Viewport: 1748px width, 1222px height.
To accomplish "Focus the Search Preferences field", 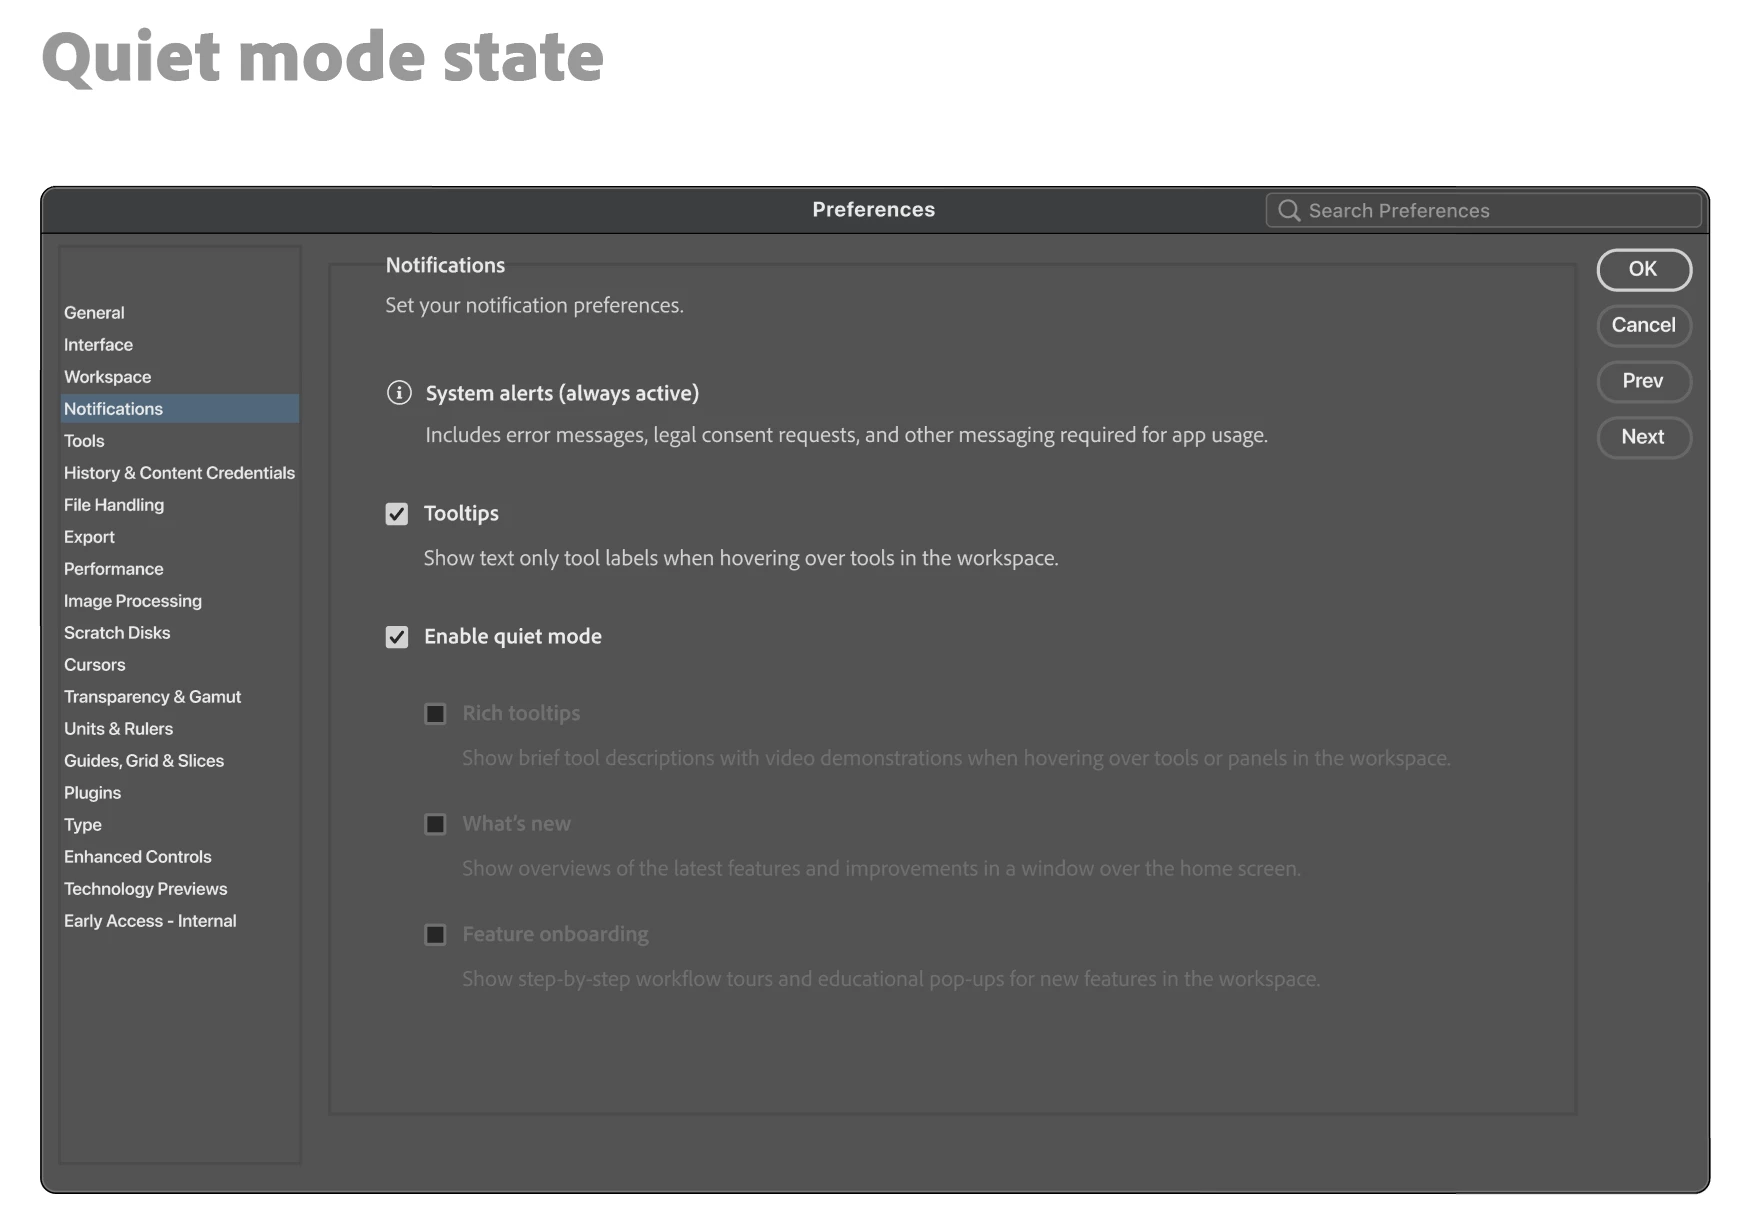I will click(x=1483, y=210).
